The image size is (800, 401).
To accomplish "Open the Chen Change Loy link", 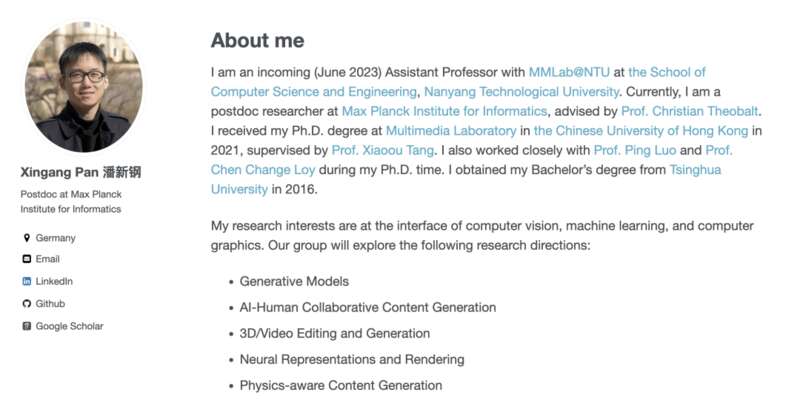I will click(x=263, y=169).
